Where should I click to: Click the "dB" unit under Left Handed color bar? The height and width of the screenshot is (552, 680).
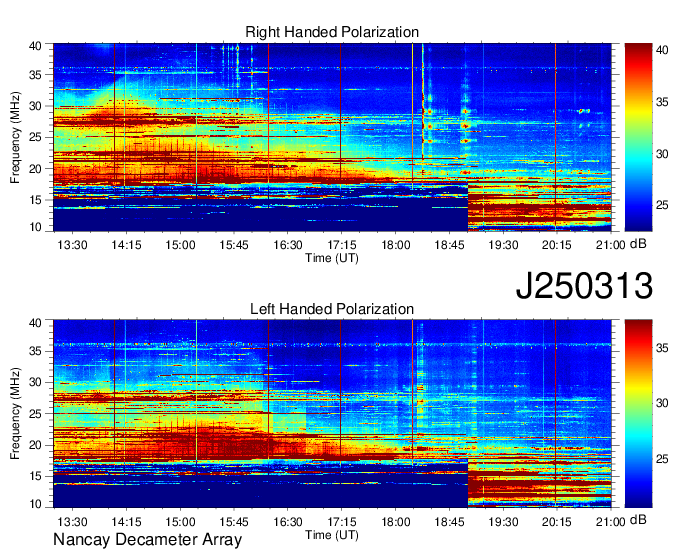click(638, 520)
